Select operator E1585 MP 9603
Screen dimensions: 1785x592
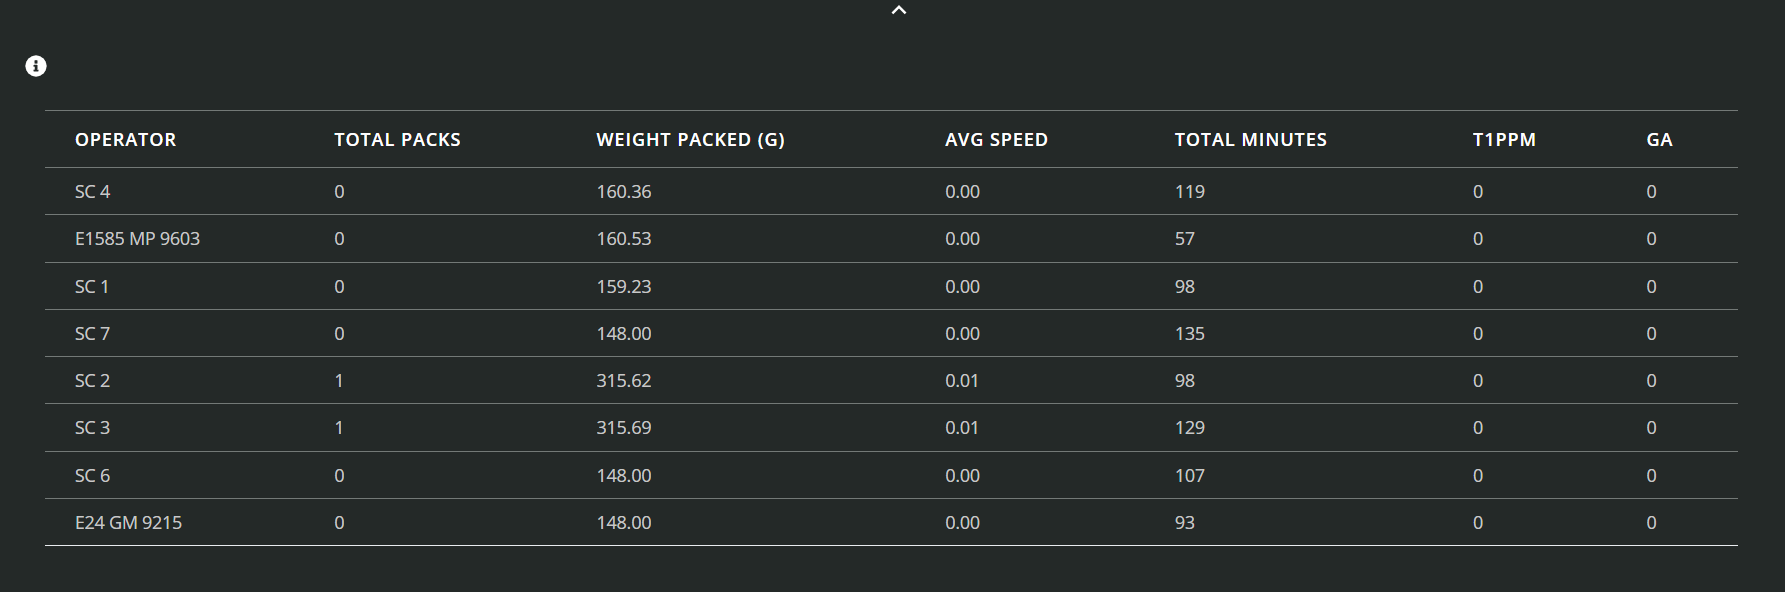137,239
